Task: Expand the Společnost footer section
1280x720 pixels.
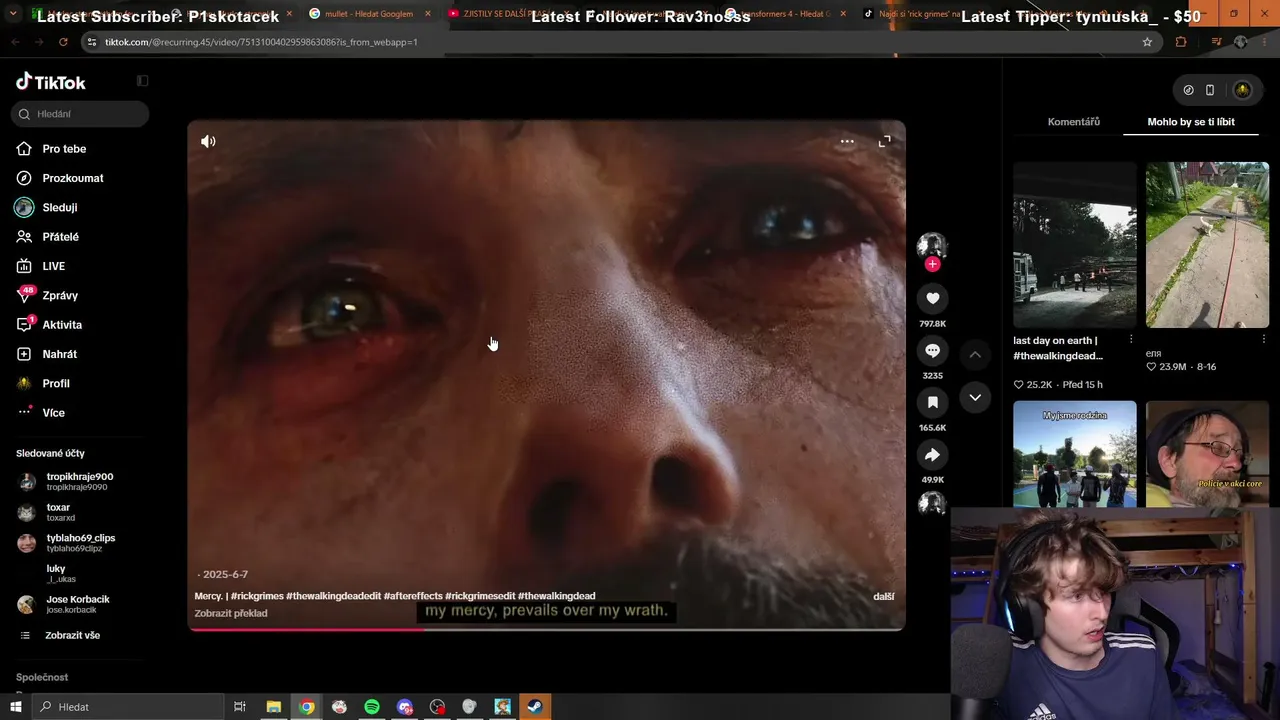Action: click(x=42, y=677)
